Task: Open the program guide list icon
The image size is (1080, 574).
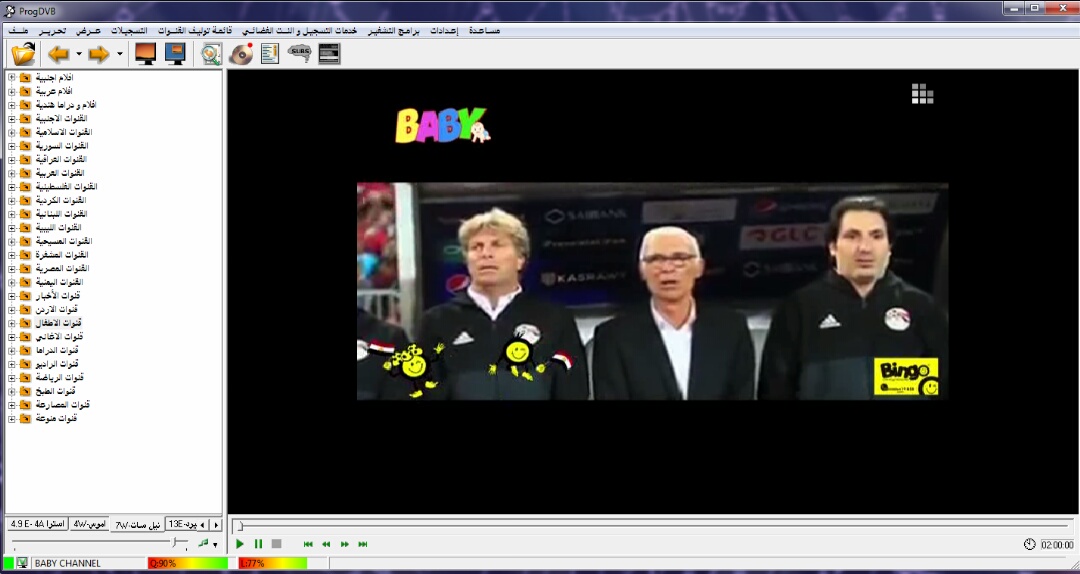Action: point(269,54)
